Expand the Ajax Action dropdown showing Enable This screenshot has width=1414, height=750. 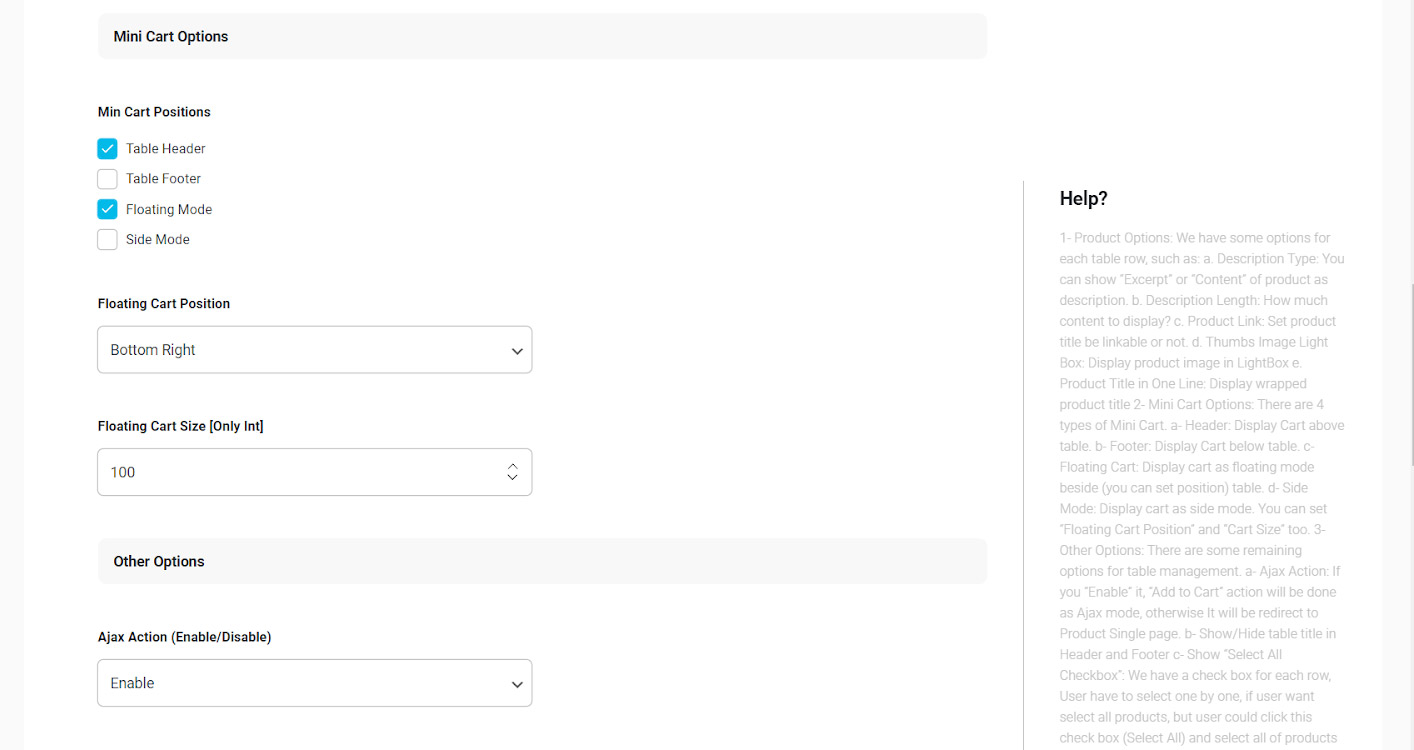(x=314, y=683)
